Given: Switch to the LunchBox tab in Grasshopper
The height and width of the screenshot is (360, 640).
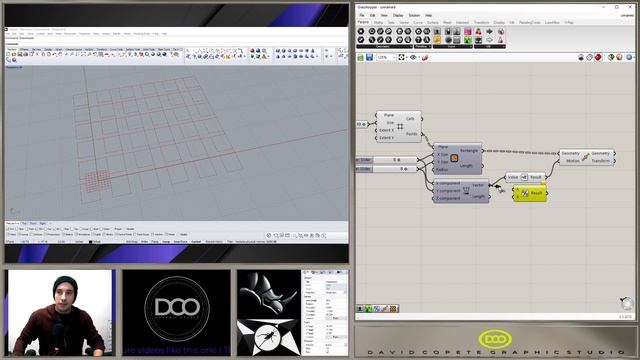Looking at the screenshot, I should pyautogui.click(x=552, y=22).
